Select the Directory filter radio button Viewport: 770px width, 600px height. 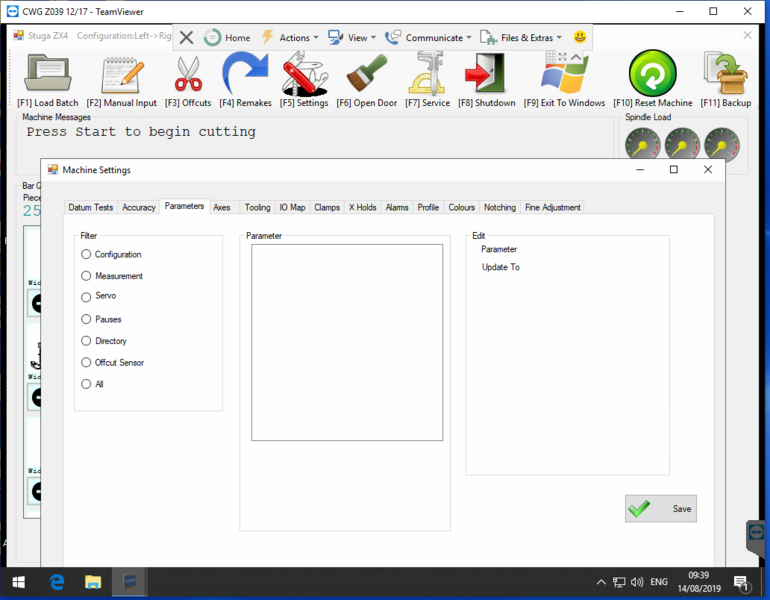tap(86, 341)
